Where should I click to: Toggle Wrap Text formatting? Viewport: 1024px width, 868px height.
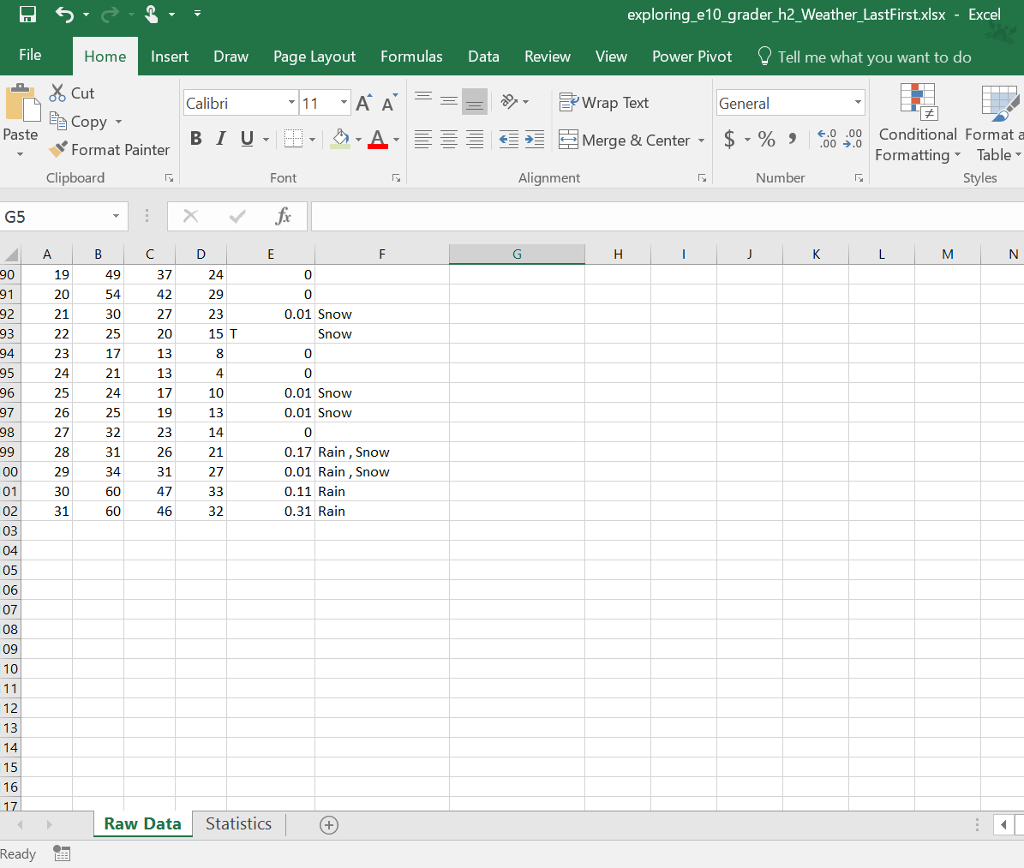pyautogui.click(x=570, y=102)
